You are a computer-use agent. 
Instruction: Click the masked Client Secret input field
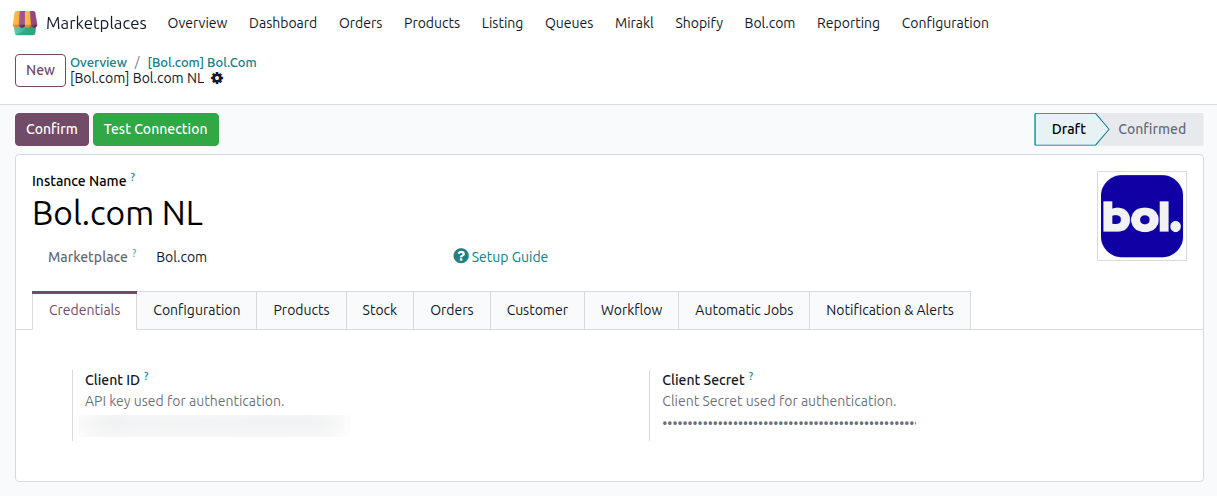789,424
